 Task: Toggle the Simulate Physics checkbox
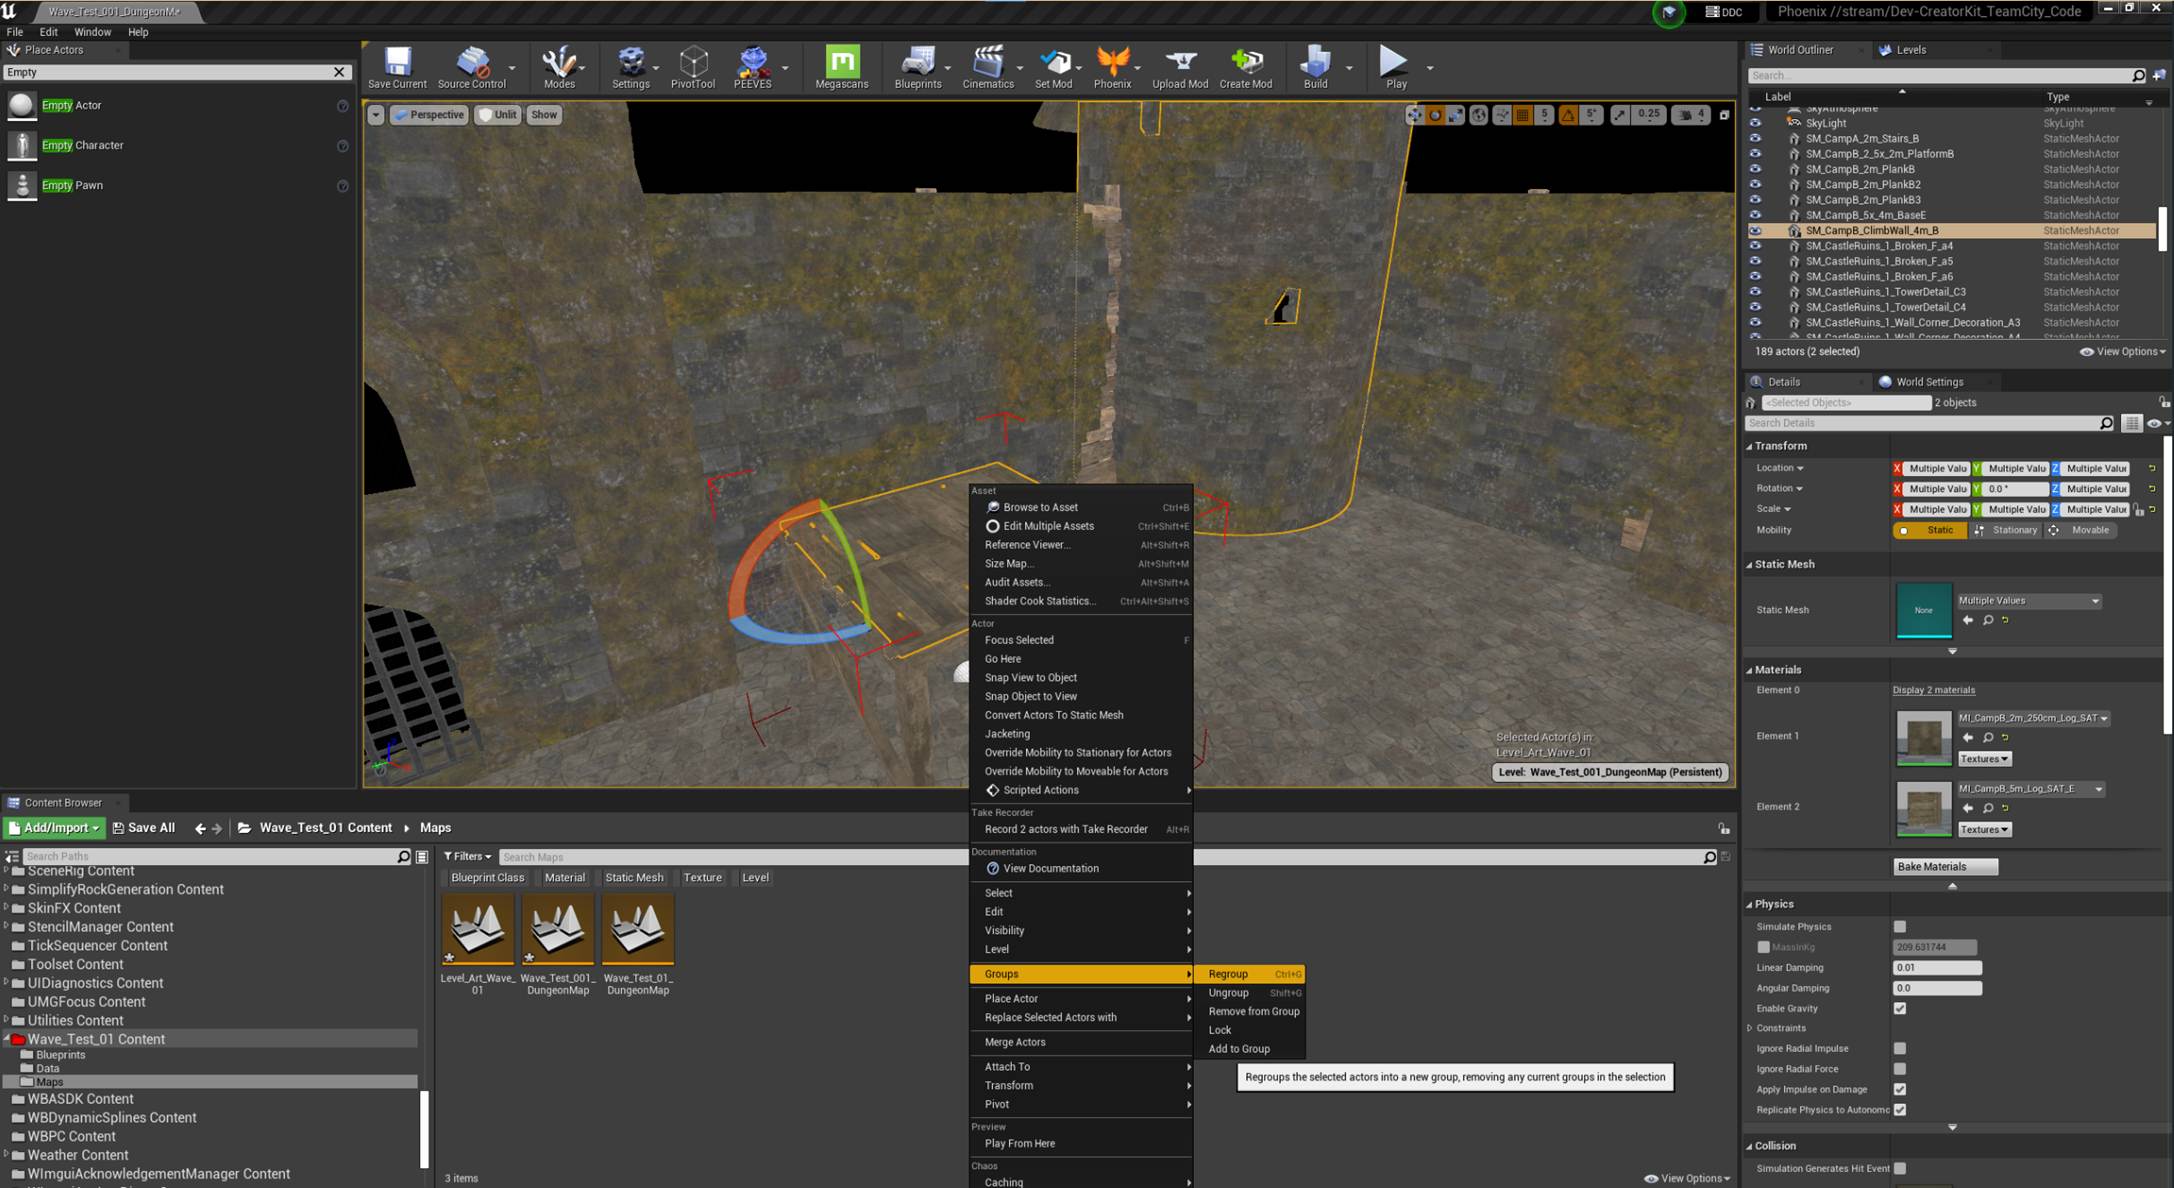click(1899, 927)
